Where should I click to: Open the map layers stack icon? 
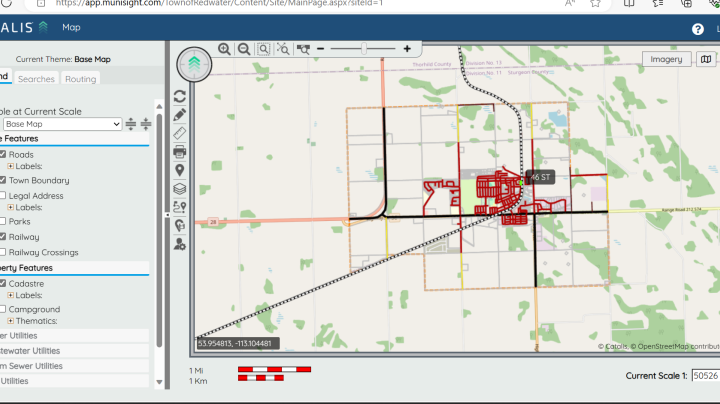(180, 188)
